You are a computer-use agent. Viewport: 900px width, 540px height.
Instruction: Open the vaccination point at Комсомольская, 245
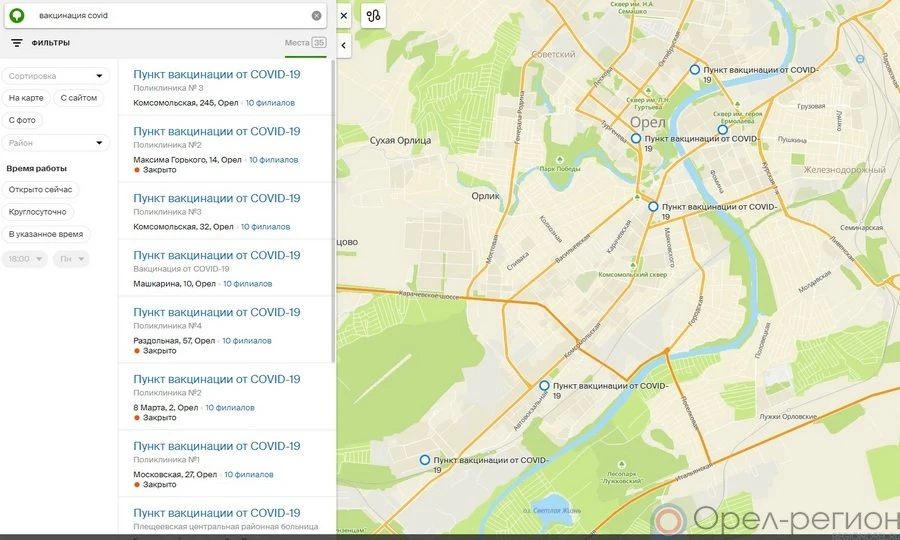[217, 75]
